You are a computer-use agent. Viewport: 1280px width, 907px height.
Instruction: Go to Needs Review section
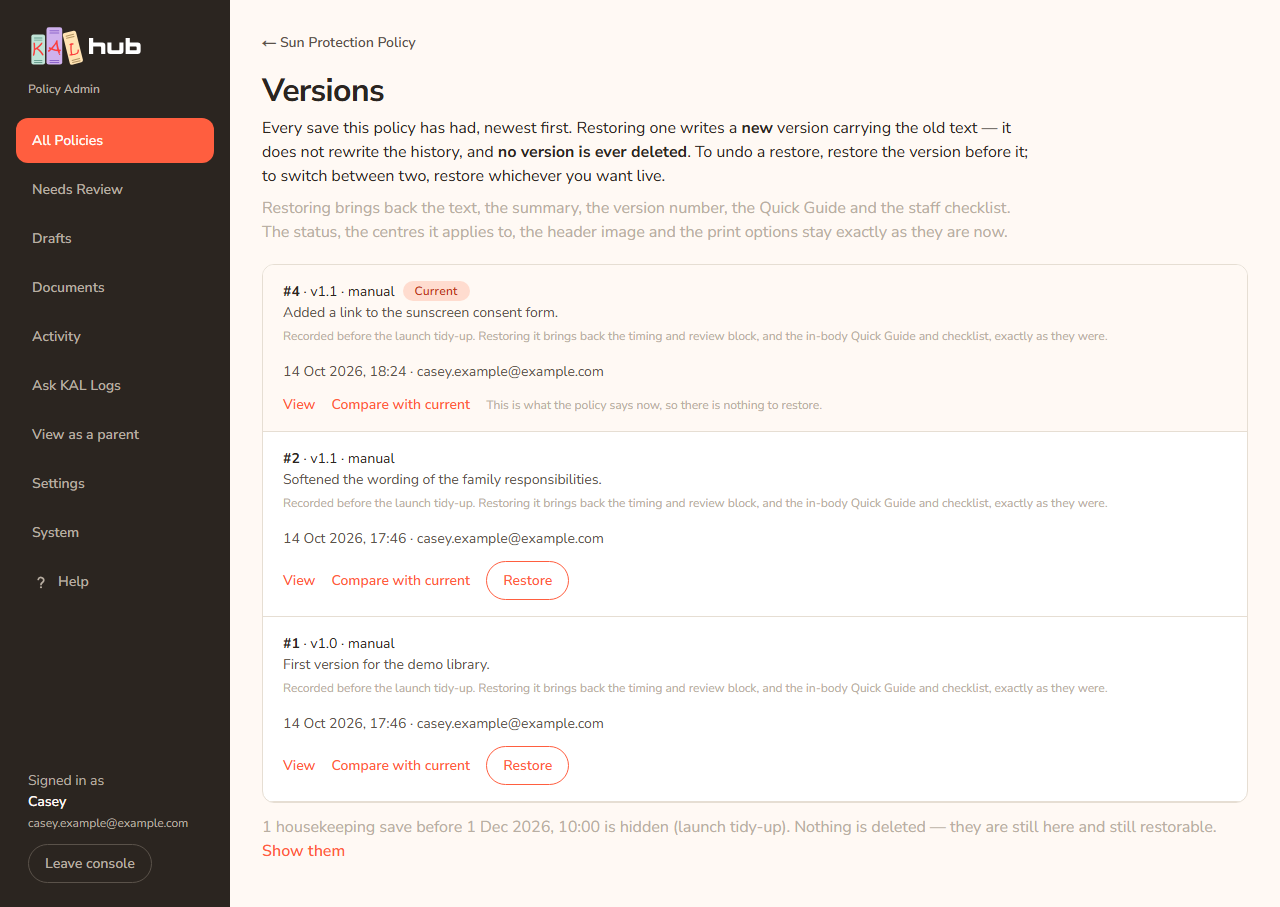point(115,189)
